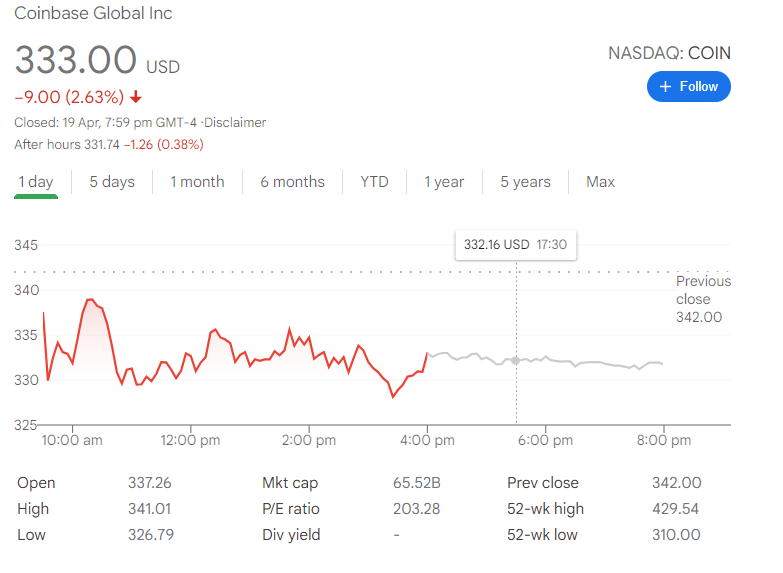
Task: Click the 330 y-axis label
Action: 26,380
